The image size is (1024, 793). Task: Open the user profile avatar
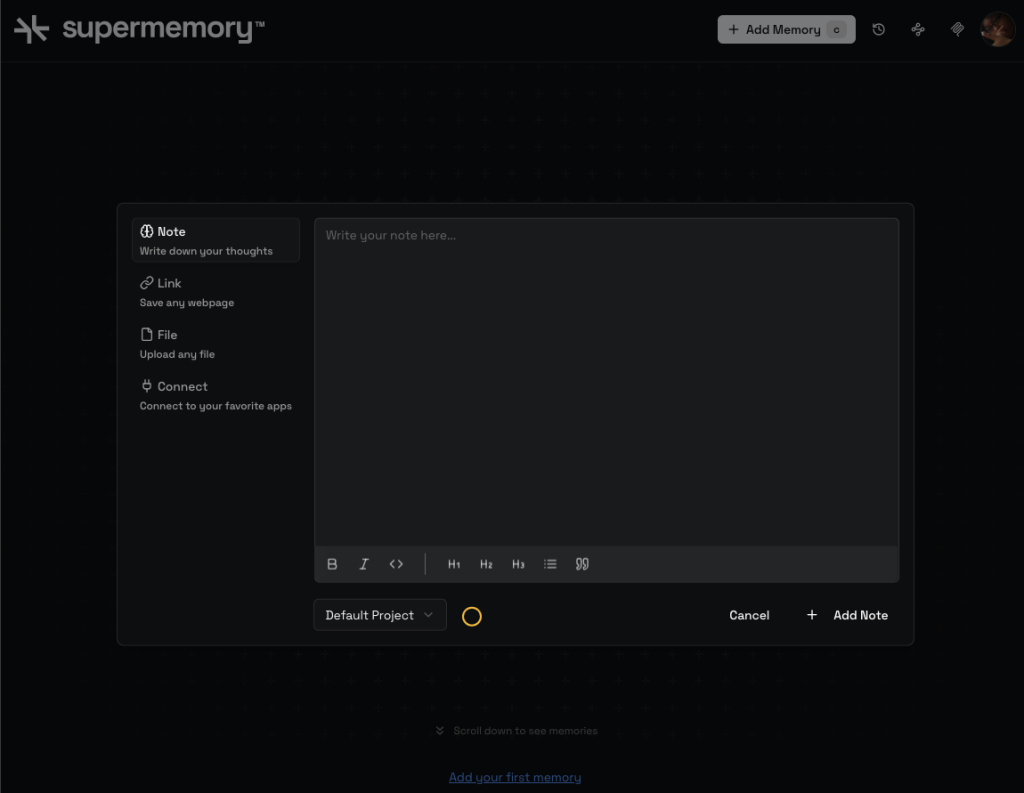tap(997, 30)
